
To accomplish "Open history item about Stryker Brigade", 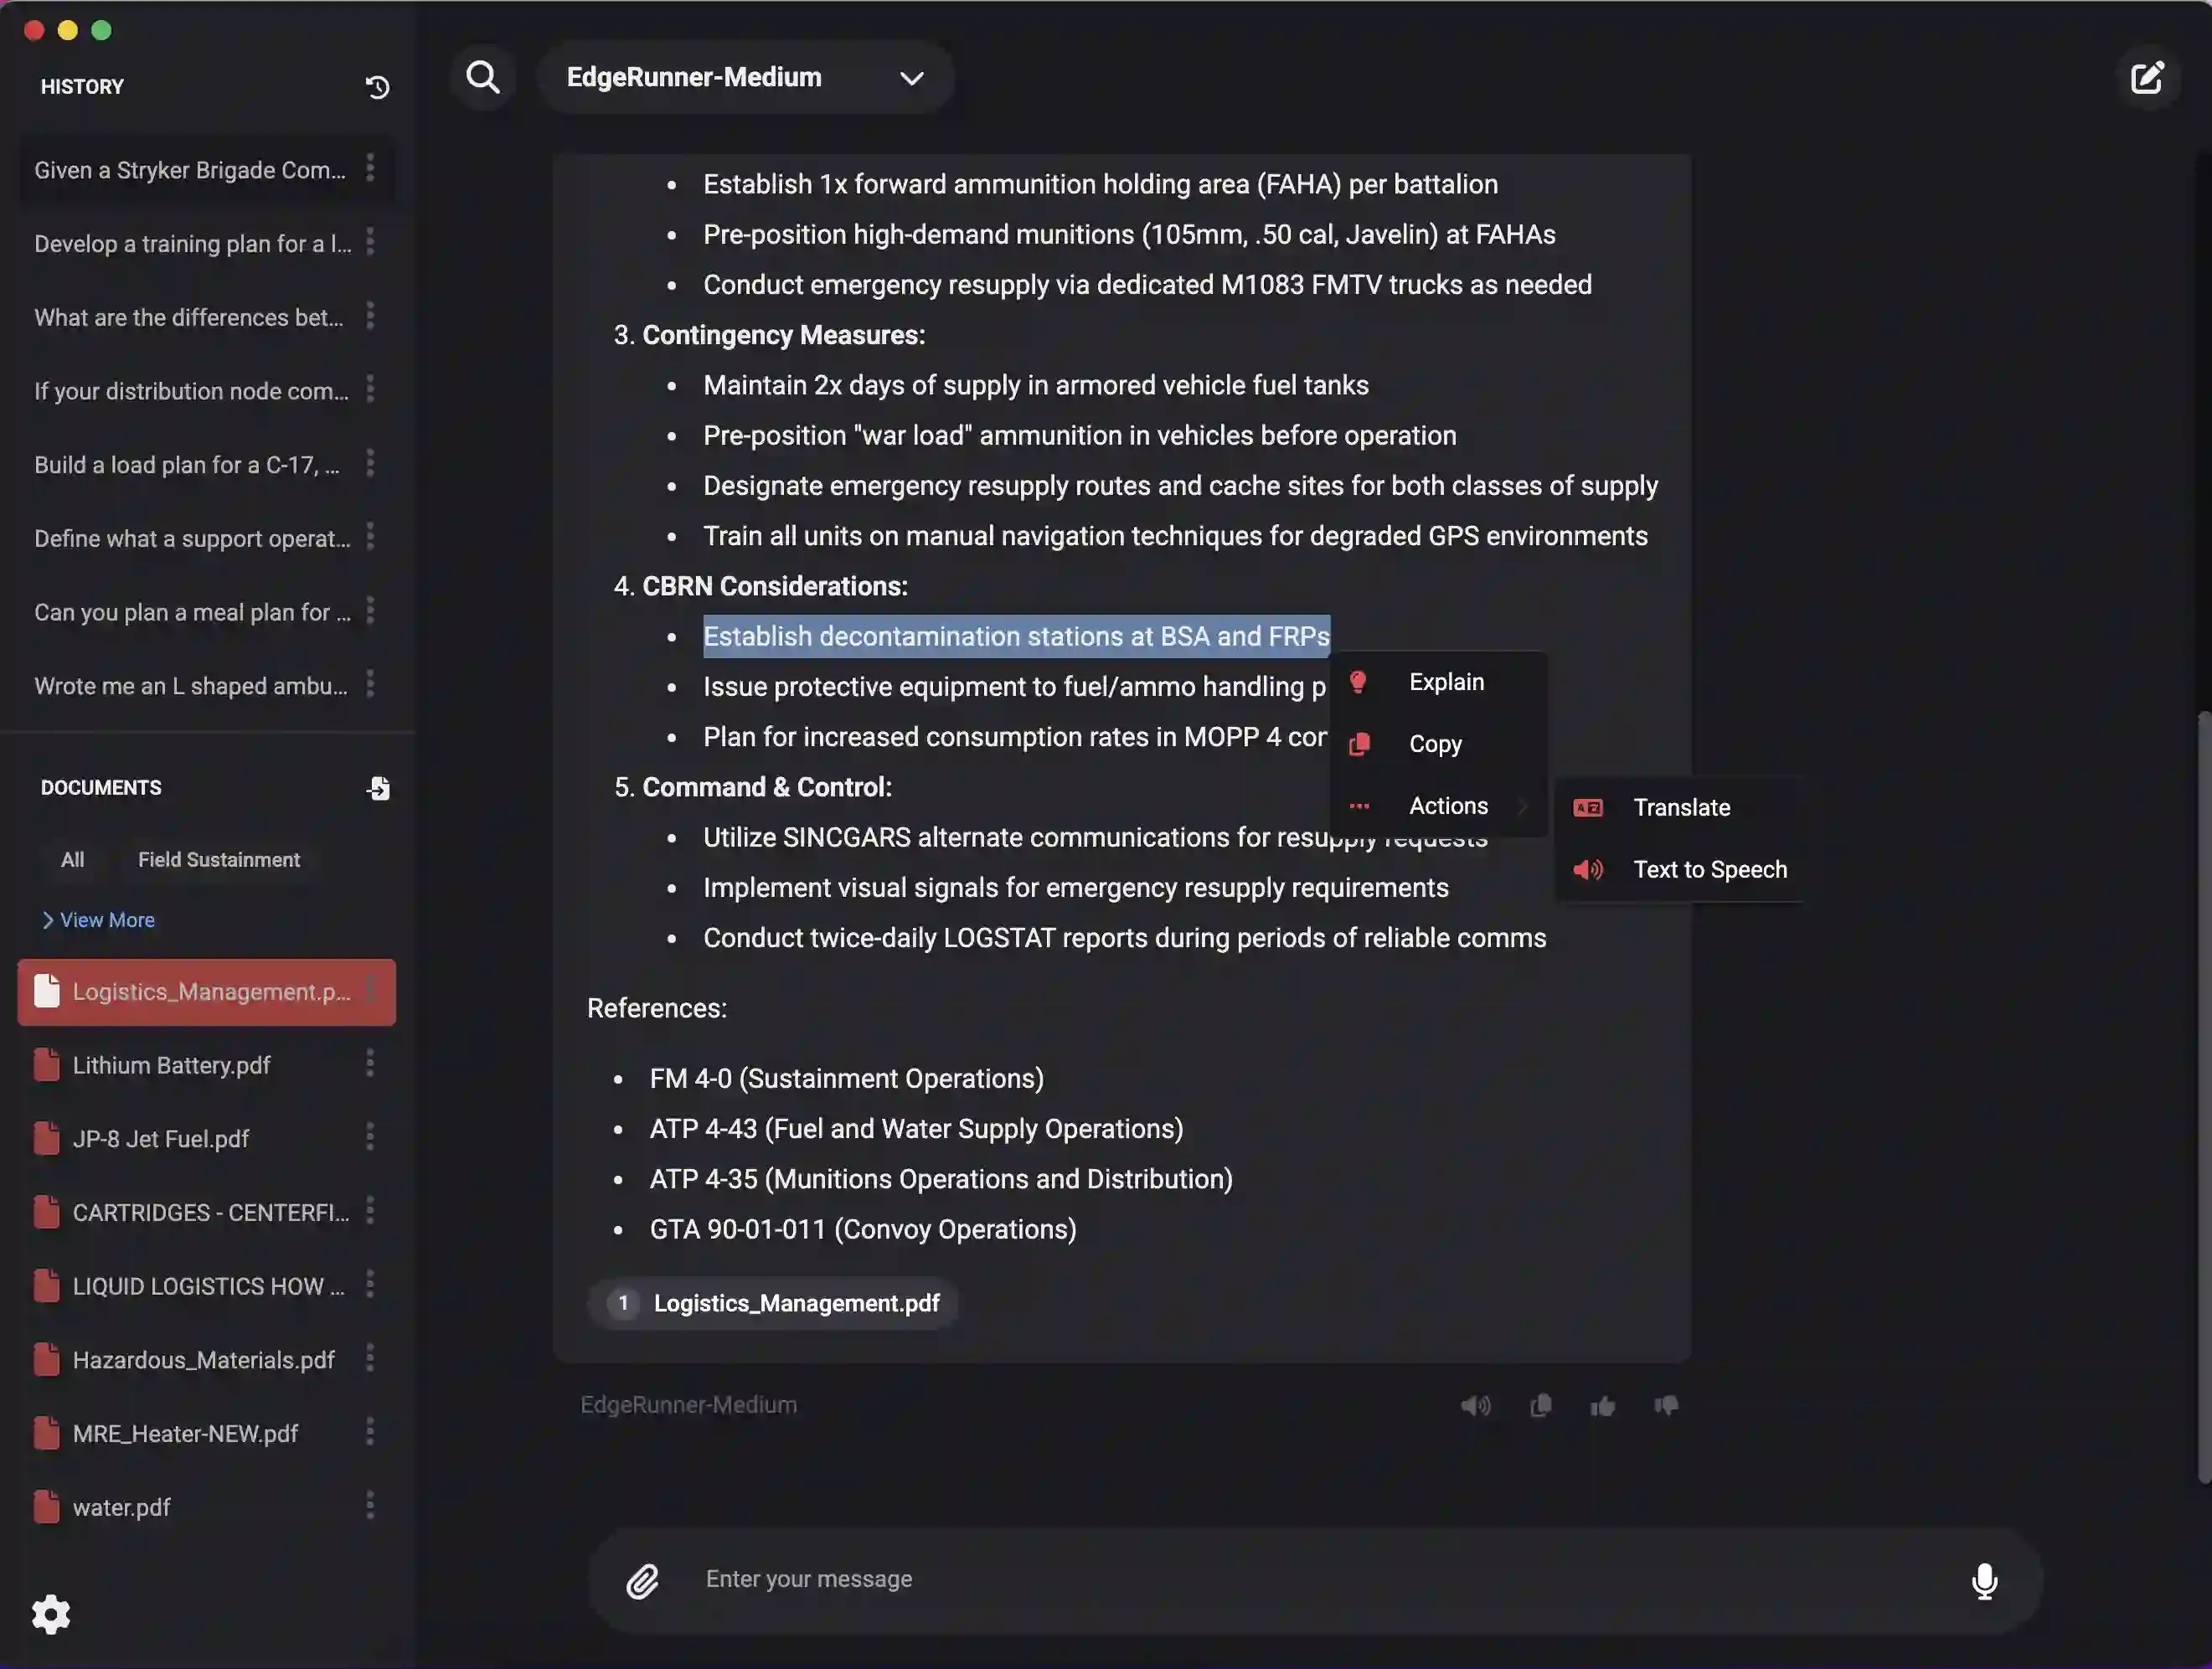I will pos(190,170).
